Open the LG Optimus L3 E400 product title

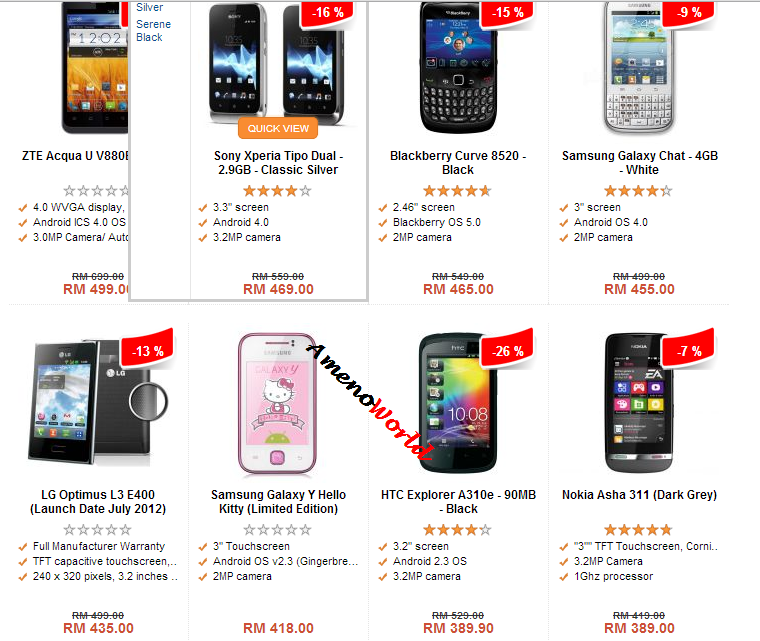(x=98, y=502)
